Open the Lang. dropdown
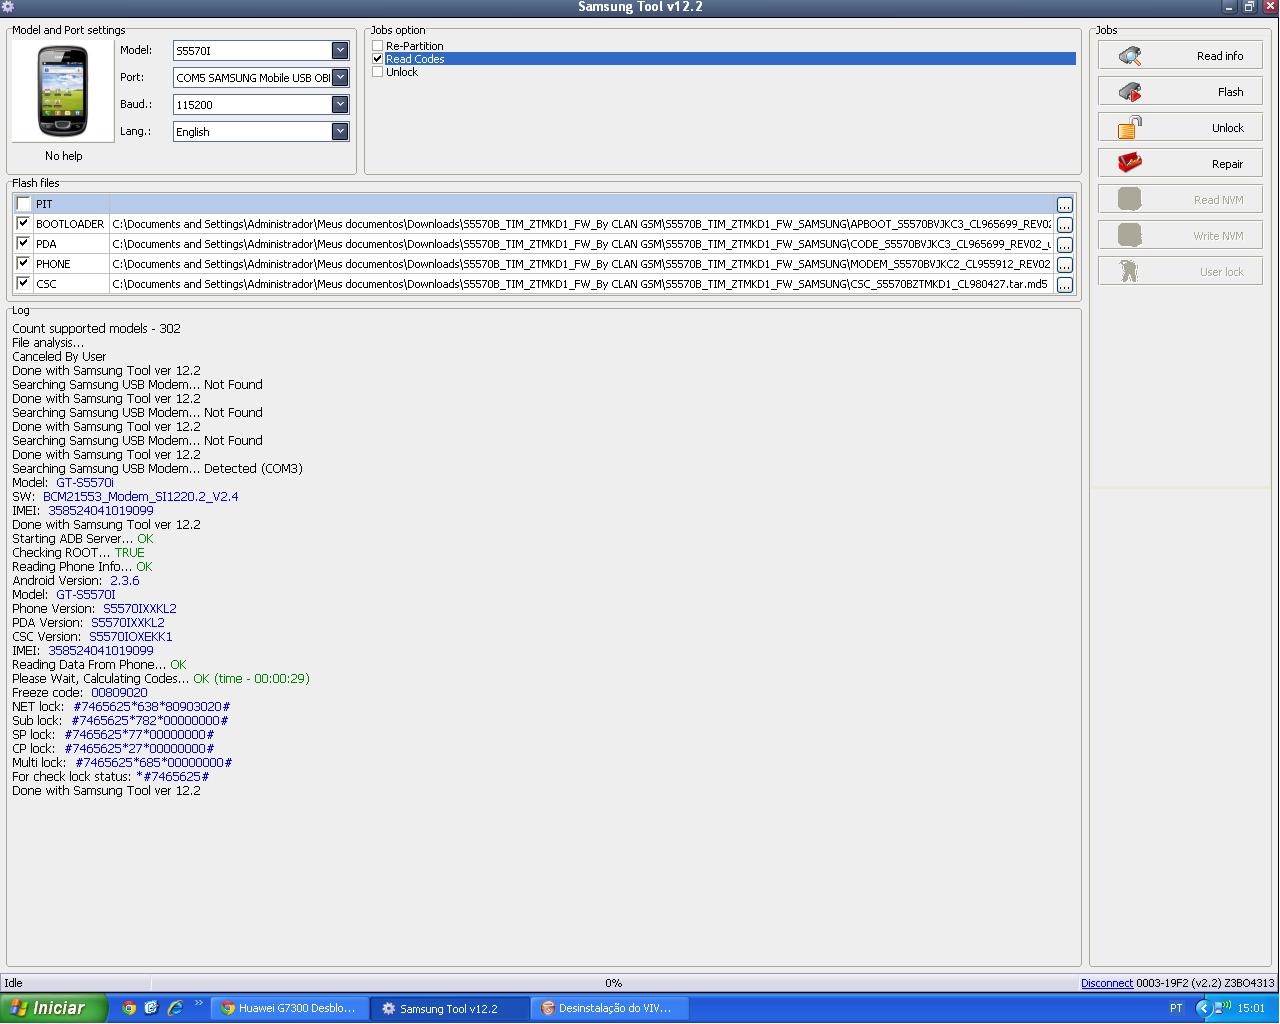The width and height of the screenshot is (1280, 1024). [x=340, y=131]
